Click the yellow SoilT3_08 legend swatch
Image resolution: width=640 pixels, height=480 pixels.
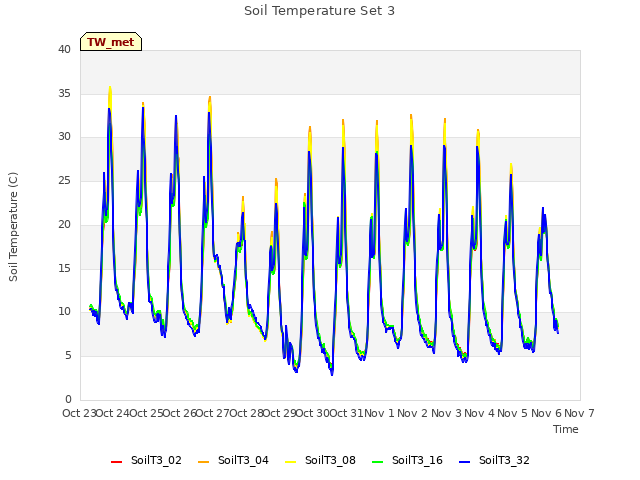[x=290, y=462]
